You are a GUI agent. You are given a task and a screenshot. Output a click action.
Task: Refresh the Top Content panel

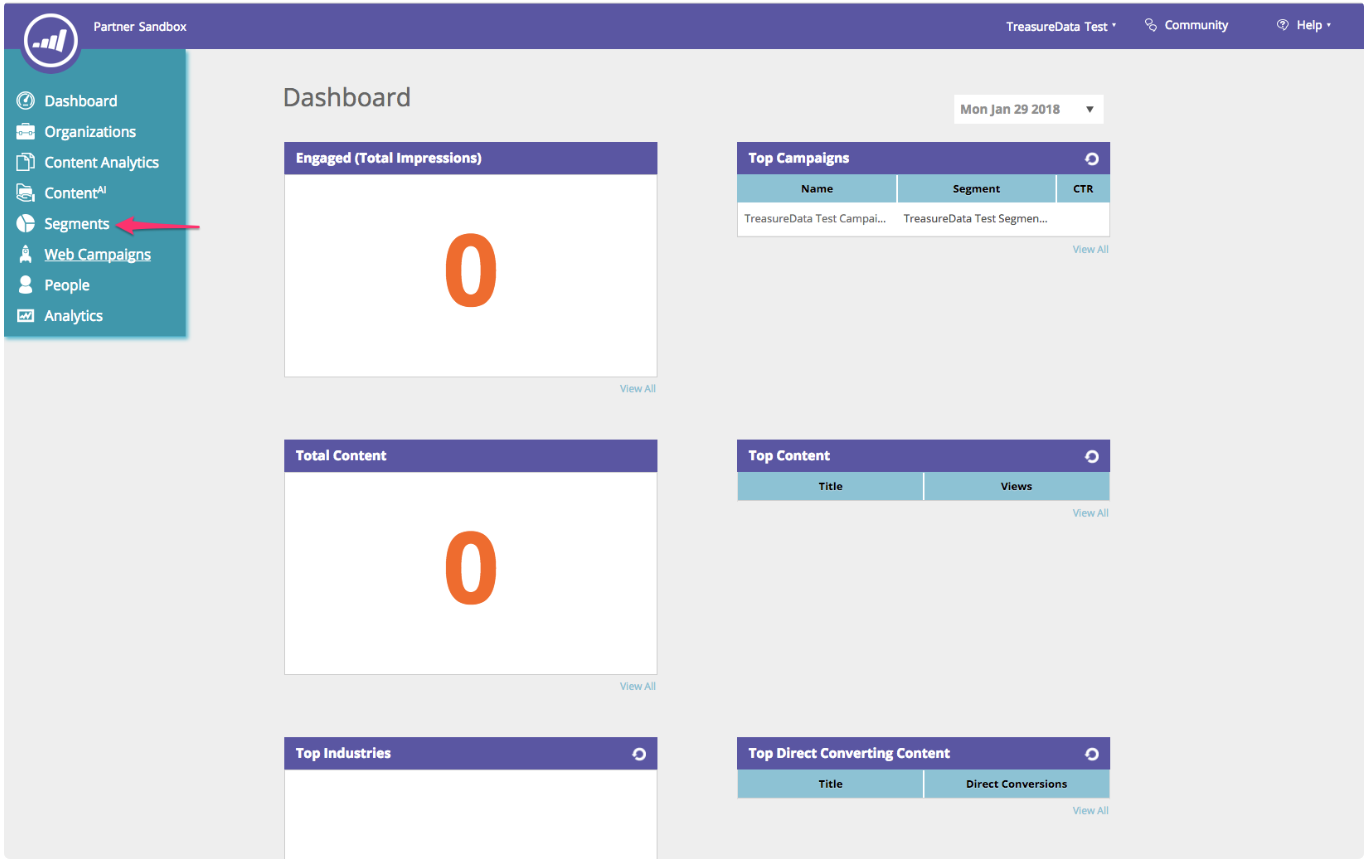click(x=1092, y=456)
